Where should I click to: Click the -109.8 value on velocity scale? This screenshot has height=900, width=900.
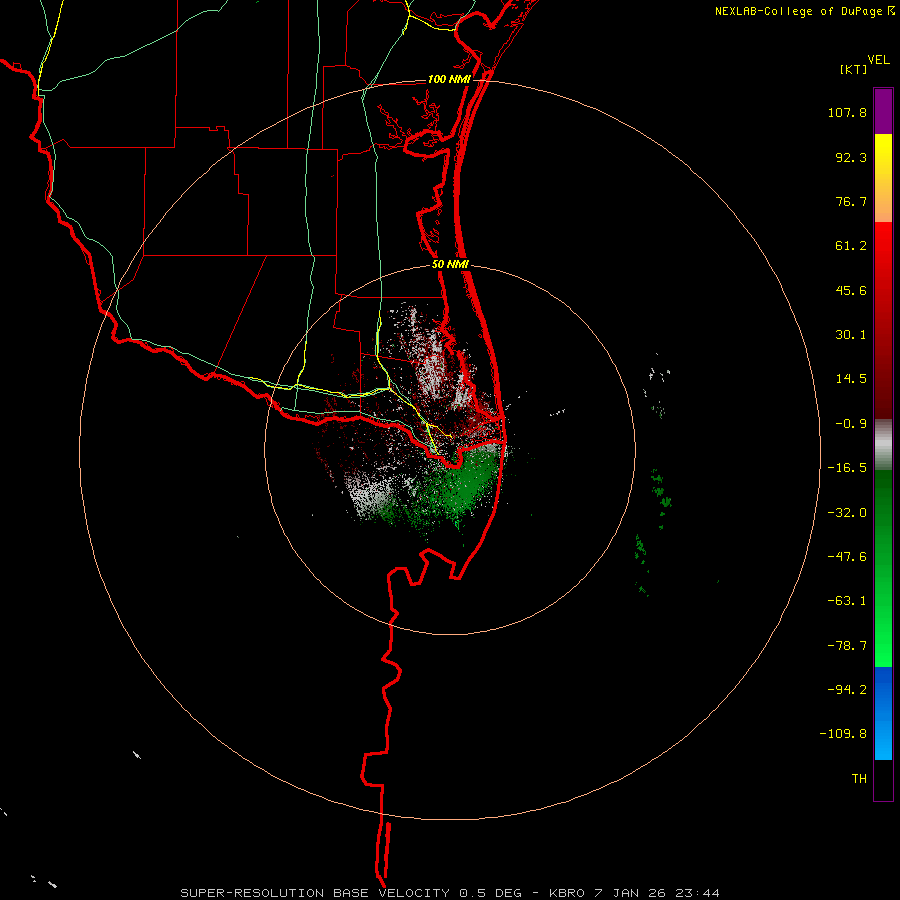[x=844, y=734]
